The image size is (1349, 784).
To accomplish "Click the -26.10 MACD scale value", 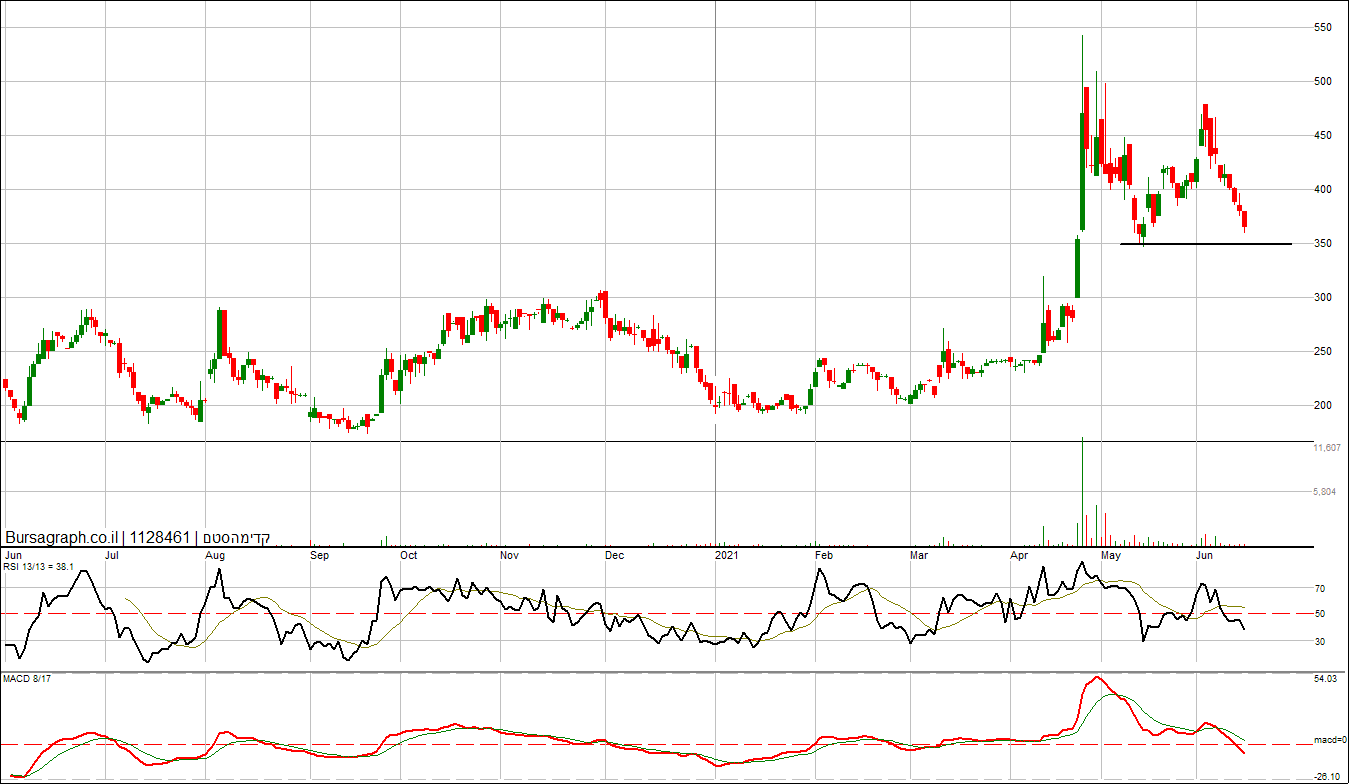I will (x=1325, y=776).
